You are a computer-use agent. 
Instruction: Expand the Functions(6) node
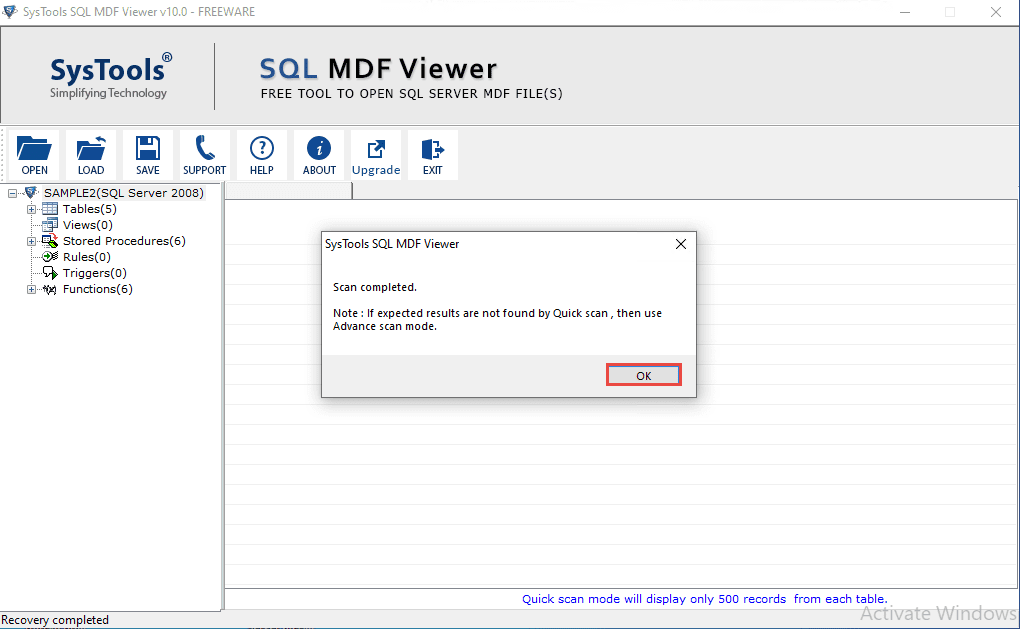31,289
